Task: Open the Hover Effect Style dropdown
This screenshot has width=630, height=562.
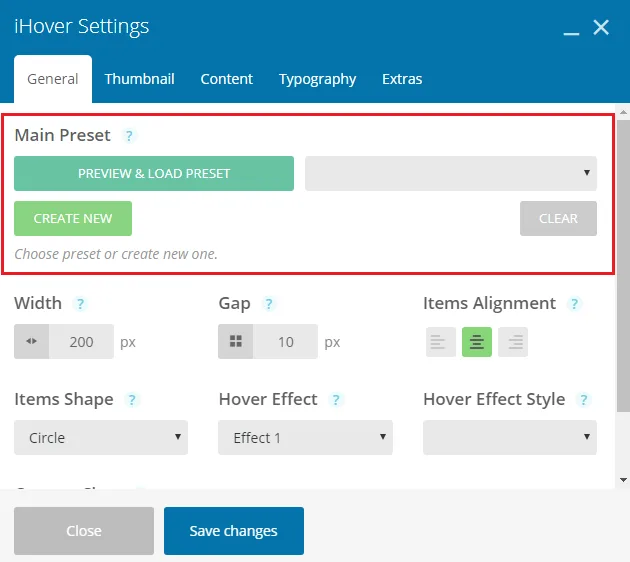Action: (x=510, y=437)
